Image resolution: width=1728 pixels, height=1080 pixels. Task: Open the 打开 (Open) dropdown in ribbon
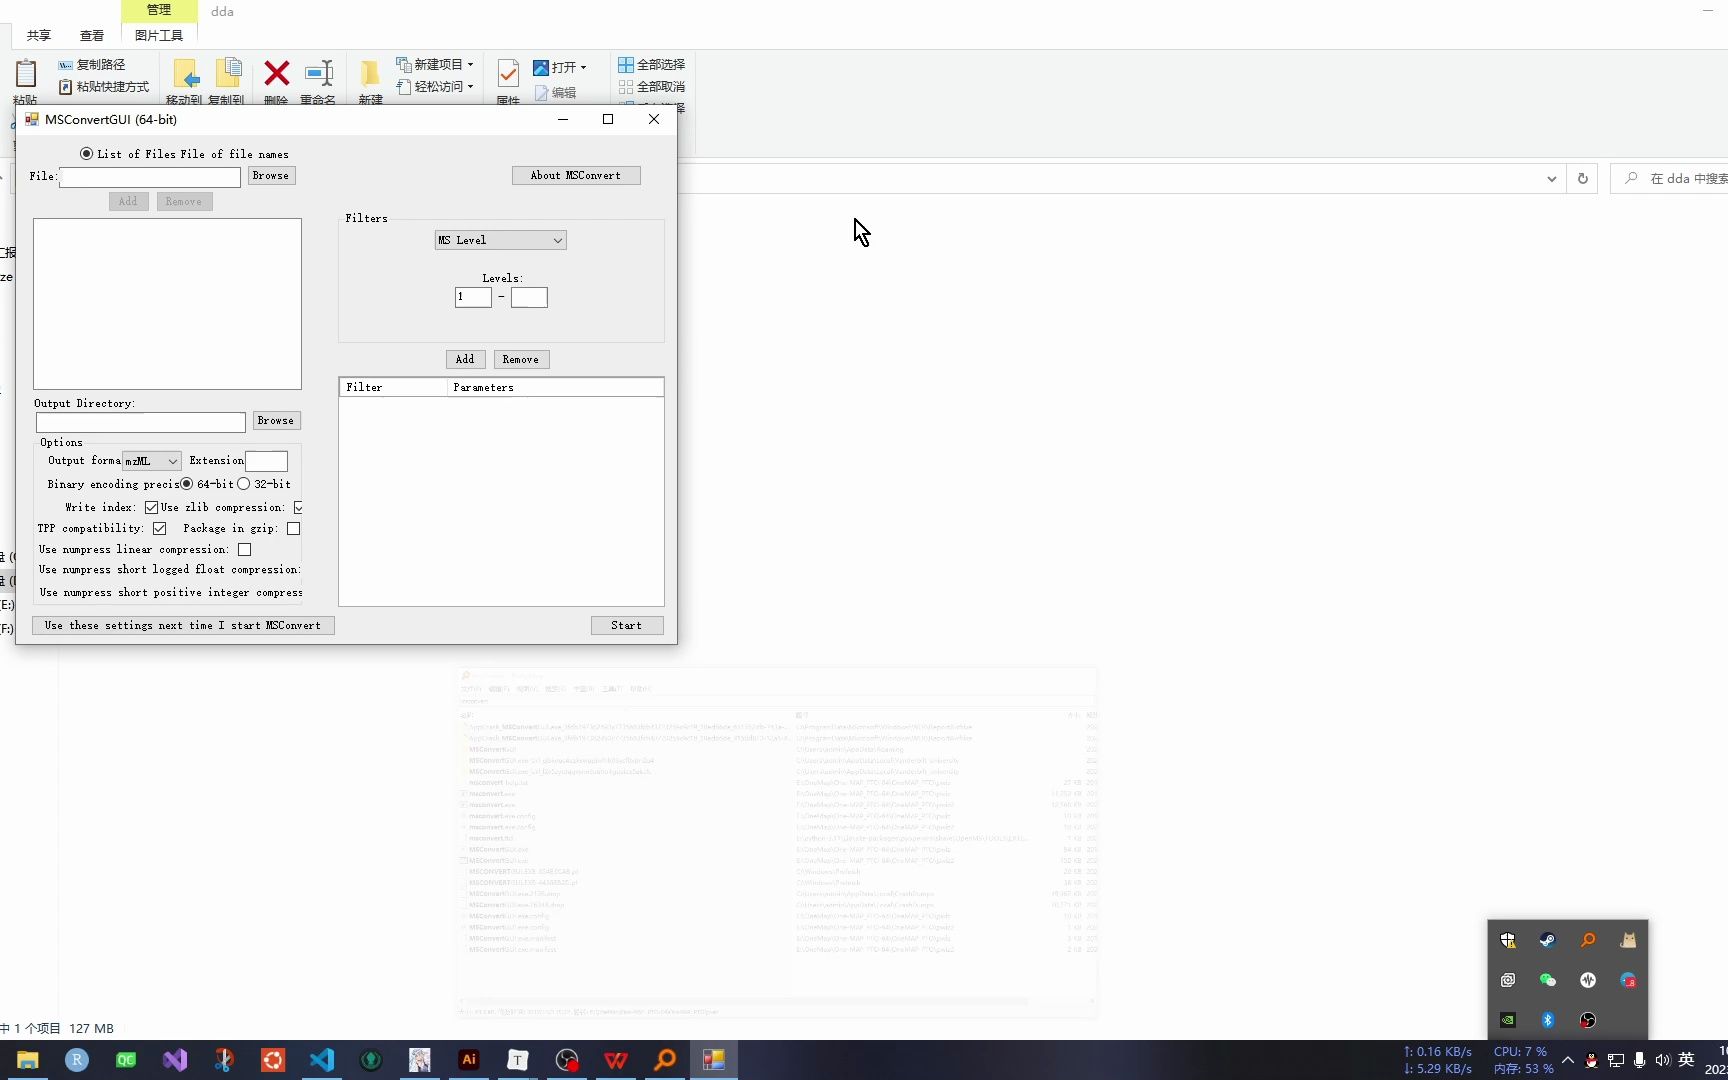560,67
